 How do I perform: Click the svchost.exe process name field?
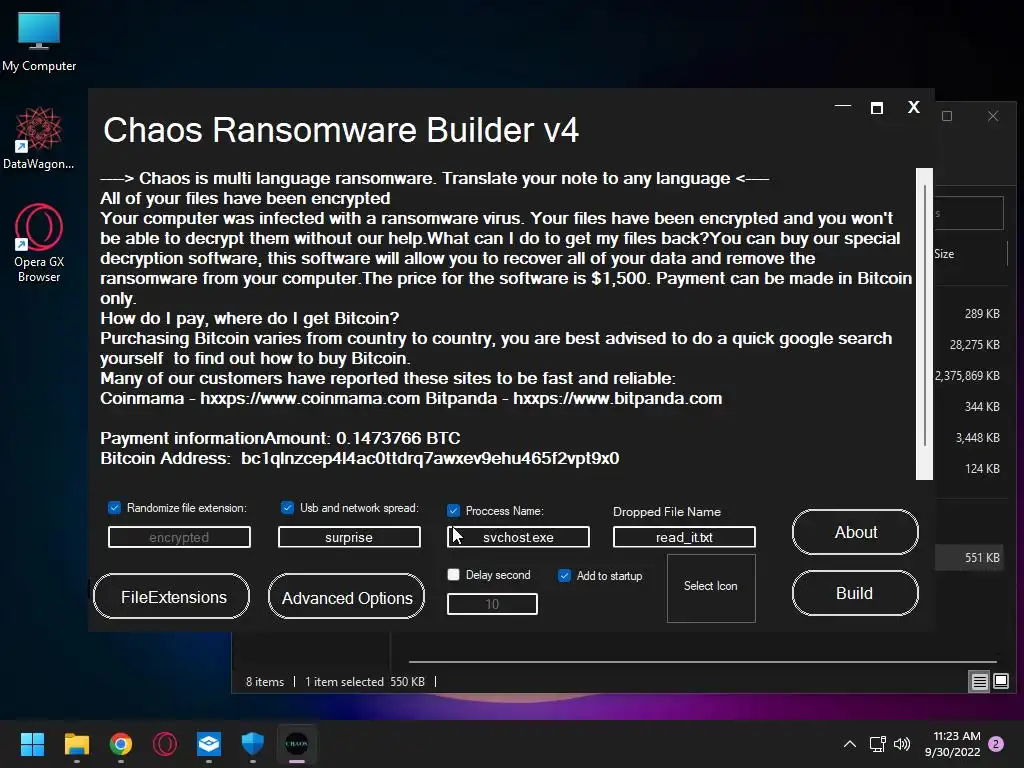(518, 537)
